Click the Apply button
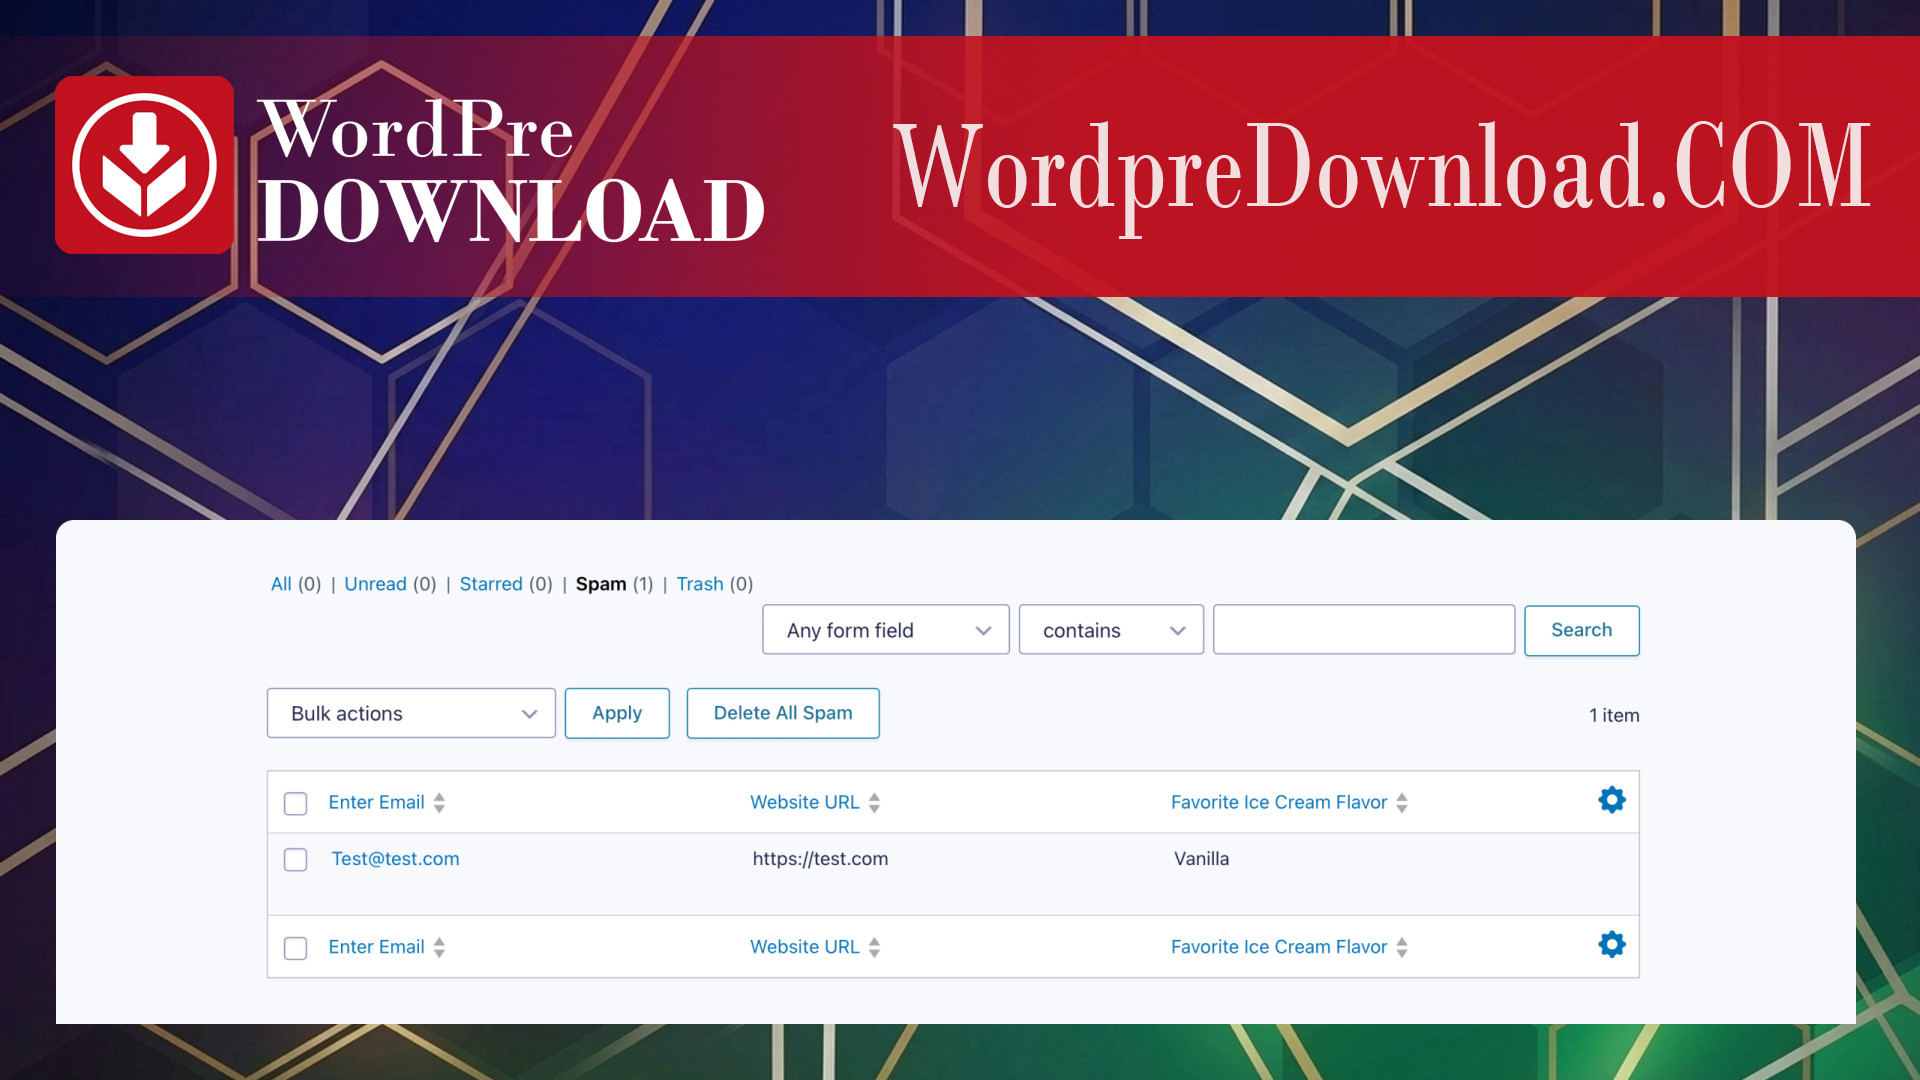Viewport: 1920px width, 1080px height. tap(617, 713)
